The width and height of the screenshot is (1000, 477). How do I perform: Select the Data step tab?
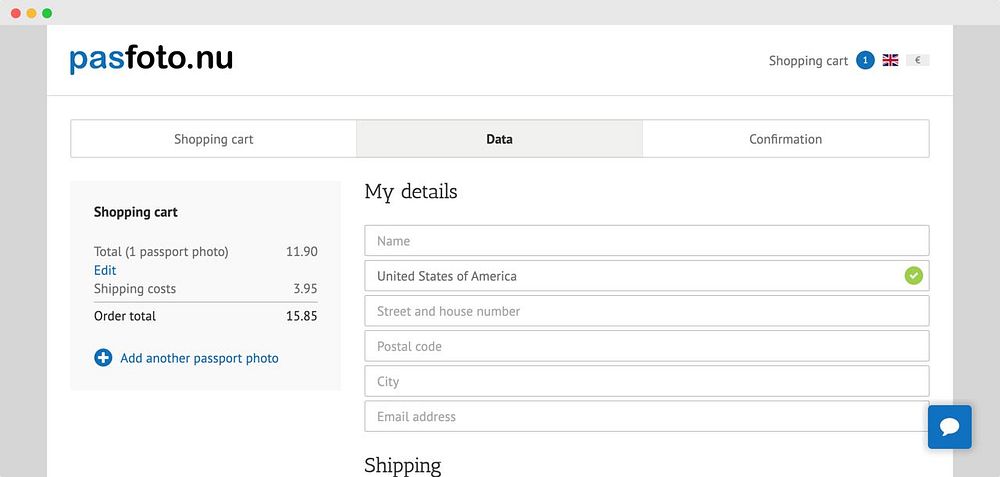tap(499, 139)
